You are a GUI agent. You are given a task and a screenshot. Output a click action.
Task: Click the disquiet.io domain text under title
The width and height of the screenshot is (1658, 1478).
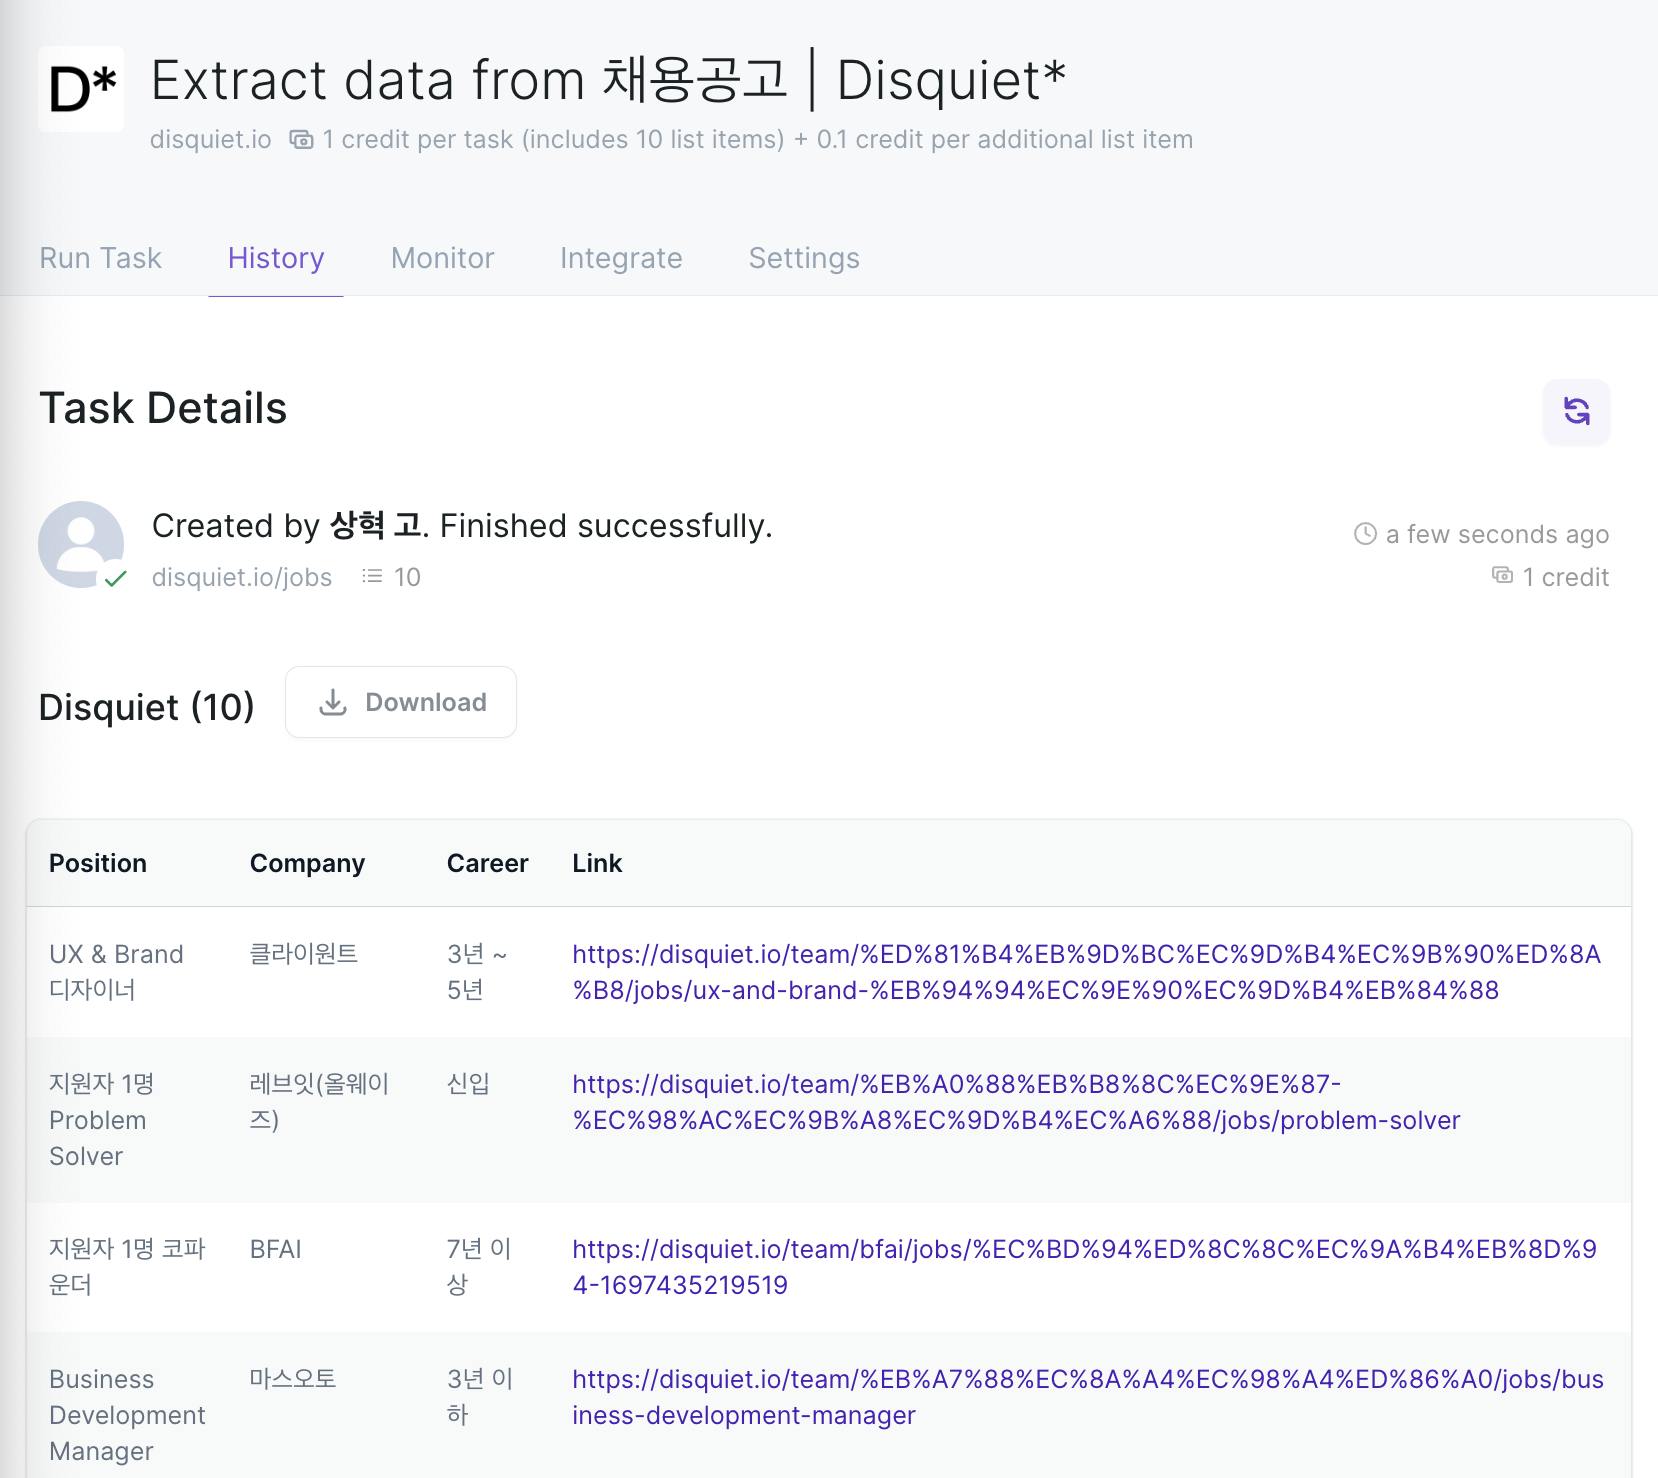pyautogui.click(x=211, y=139)
